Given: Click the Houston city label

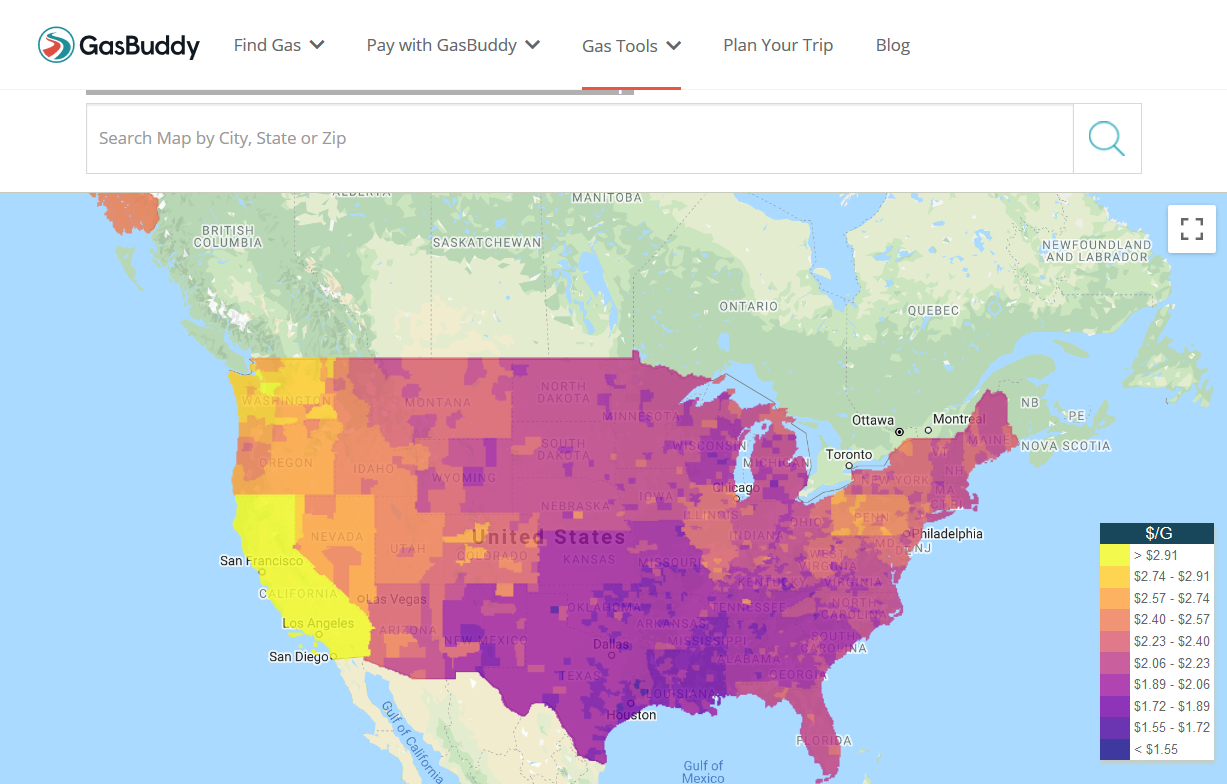Looking at the screenshot, I should [631, 715].
